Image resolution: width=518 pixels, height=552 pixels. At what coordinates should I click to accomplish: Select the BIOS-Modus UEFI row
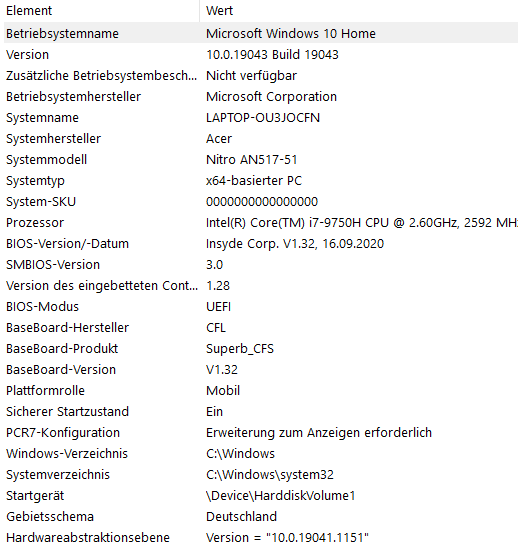pyautogui.click(x=261, y=306)
